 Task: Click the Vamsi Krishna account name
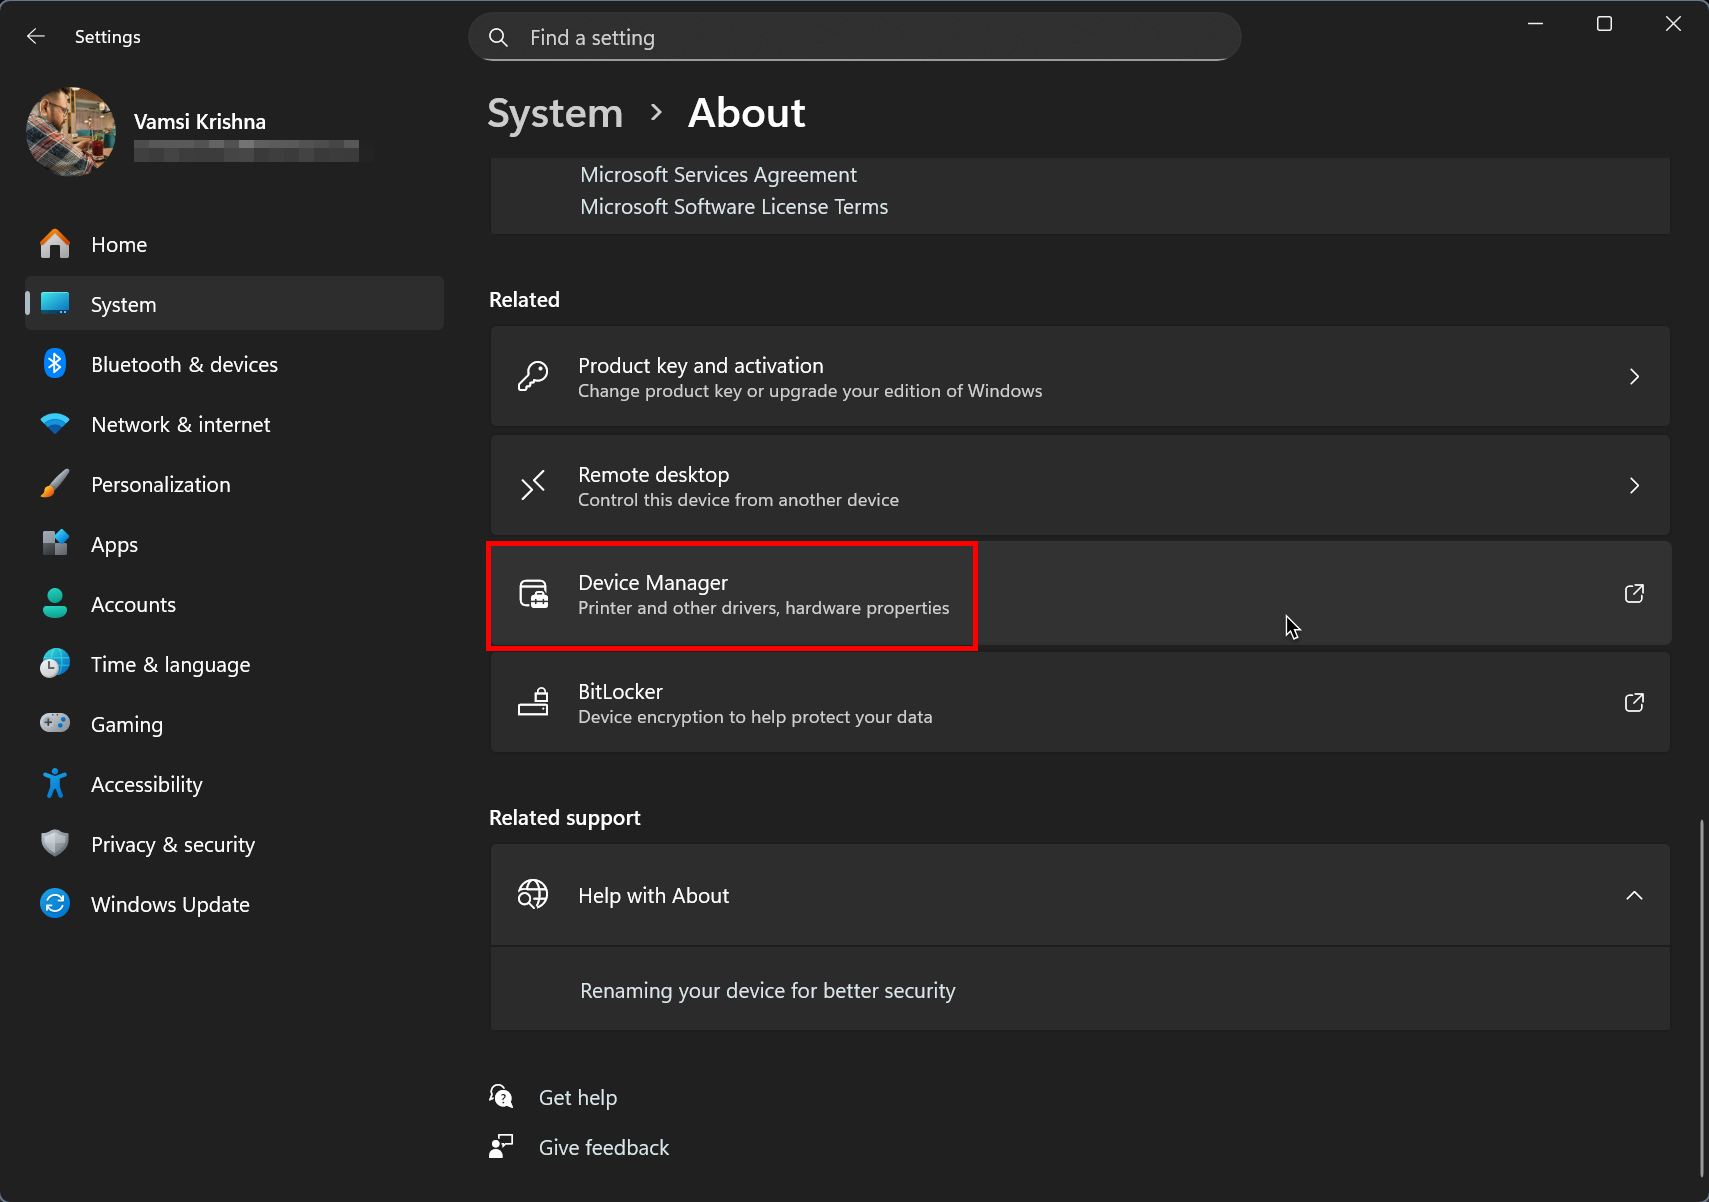(200, 122)
